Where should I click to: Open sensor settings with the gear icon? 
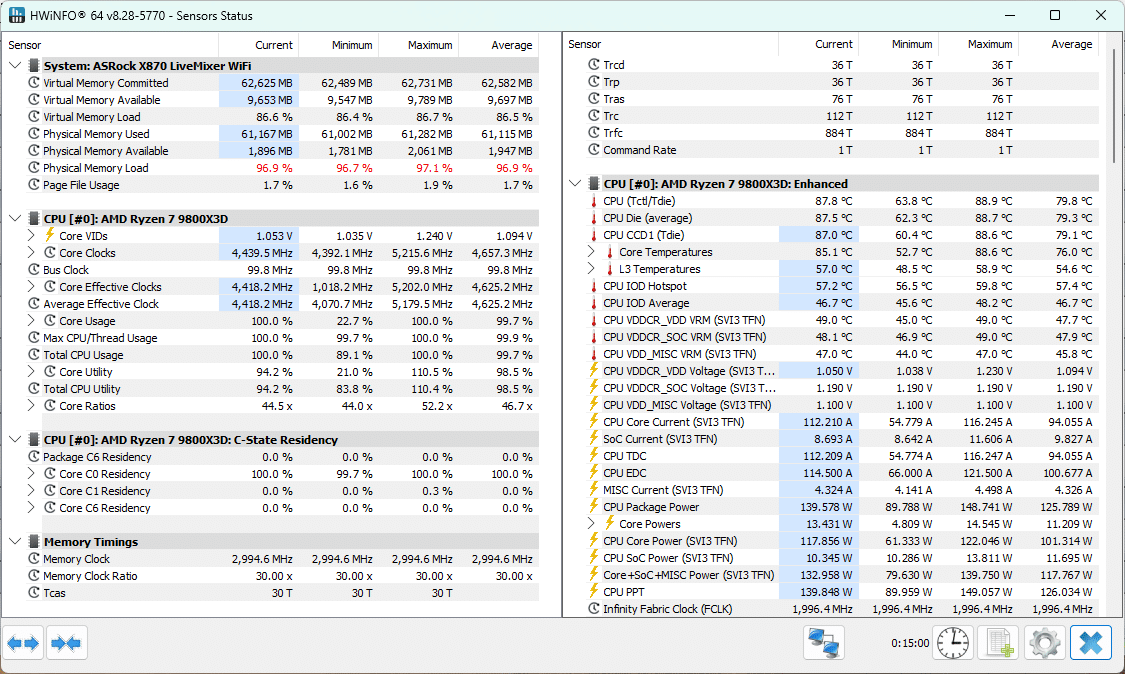point(1044,642)
